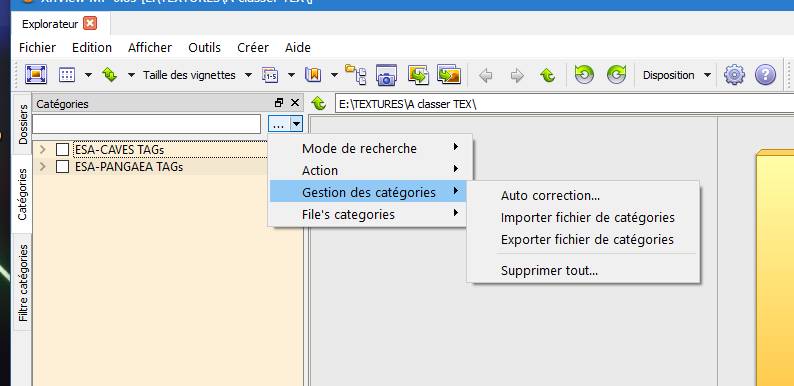Expand the ESA-PANGAEA TAGs tree node
The image size is (794, 386).
pos(43,166)
